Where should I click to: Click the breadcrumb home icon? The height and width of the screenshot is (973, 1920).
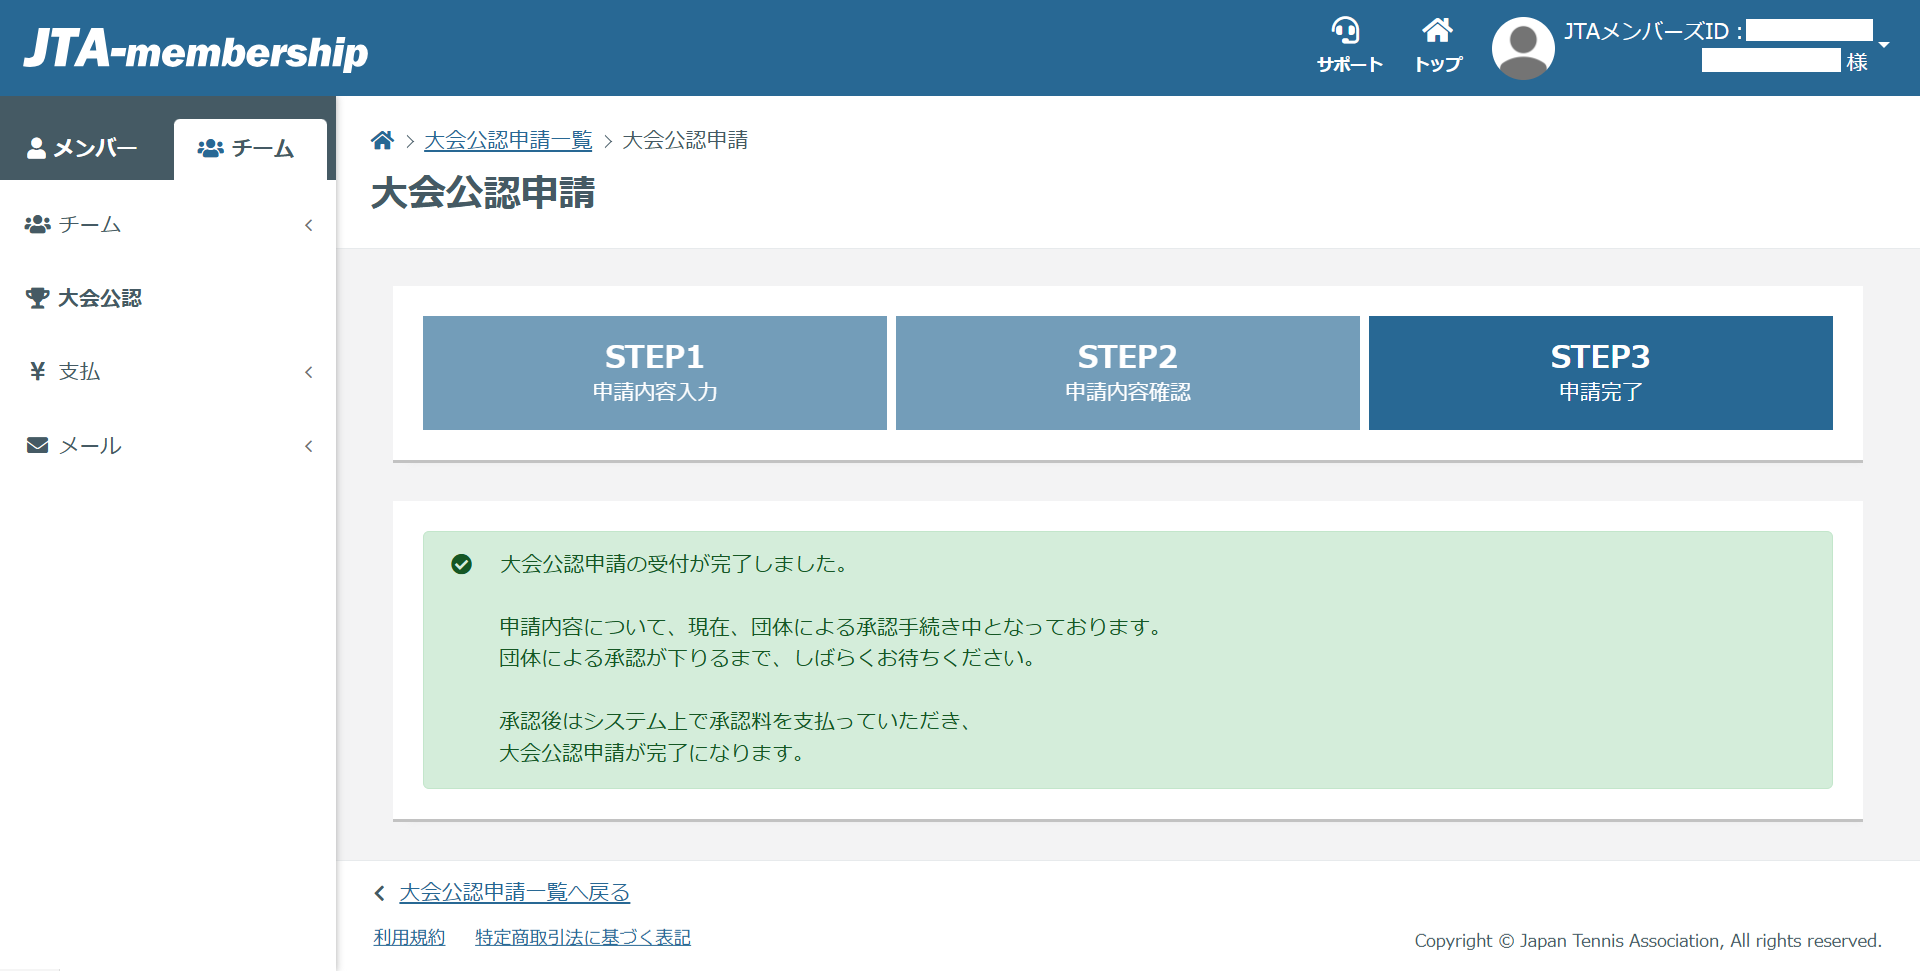pos(382,141)
